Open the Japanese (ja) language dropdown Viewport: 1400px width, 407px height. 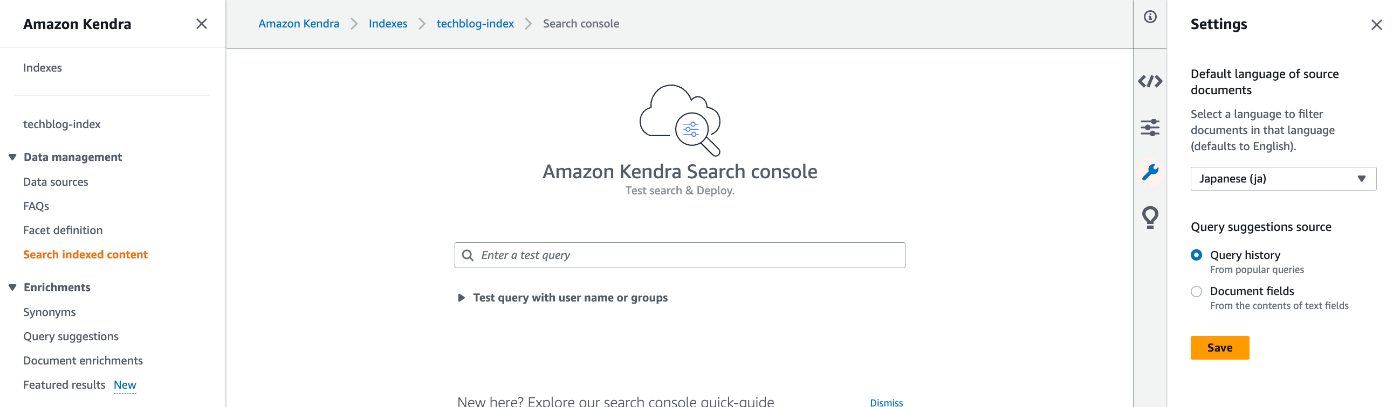pyautogui.click(x=1283, y=179)
